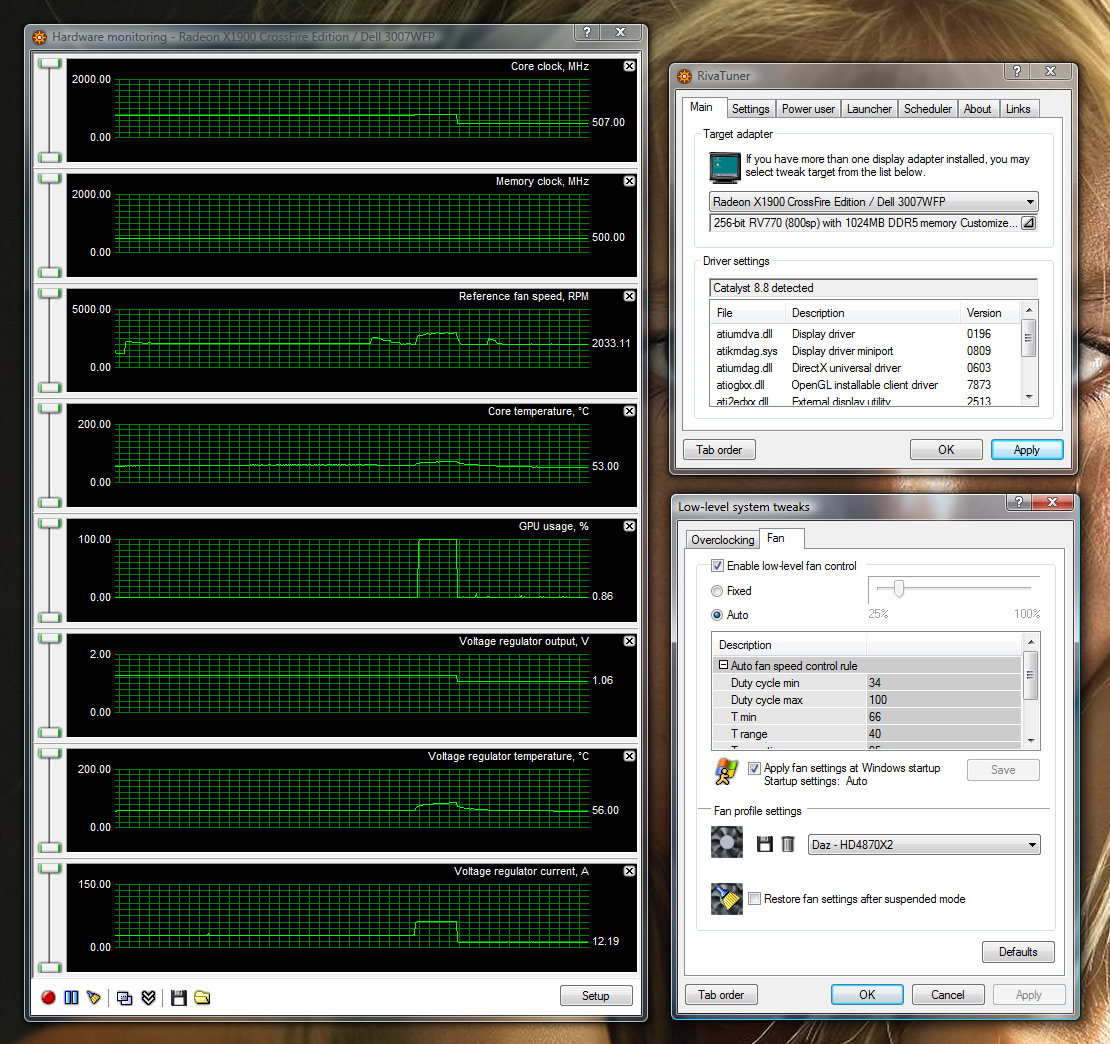This screenshot has height=1044, width=1110.
Task: Click the Duty cycle min value 34
Action: [944, 683]
